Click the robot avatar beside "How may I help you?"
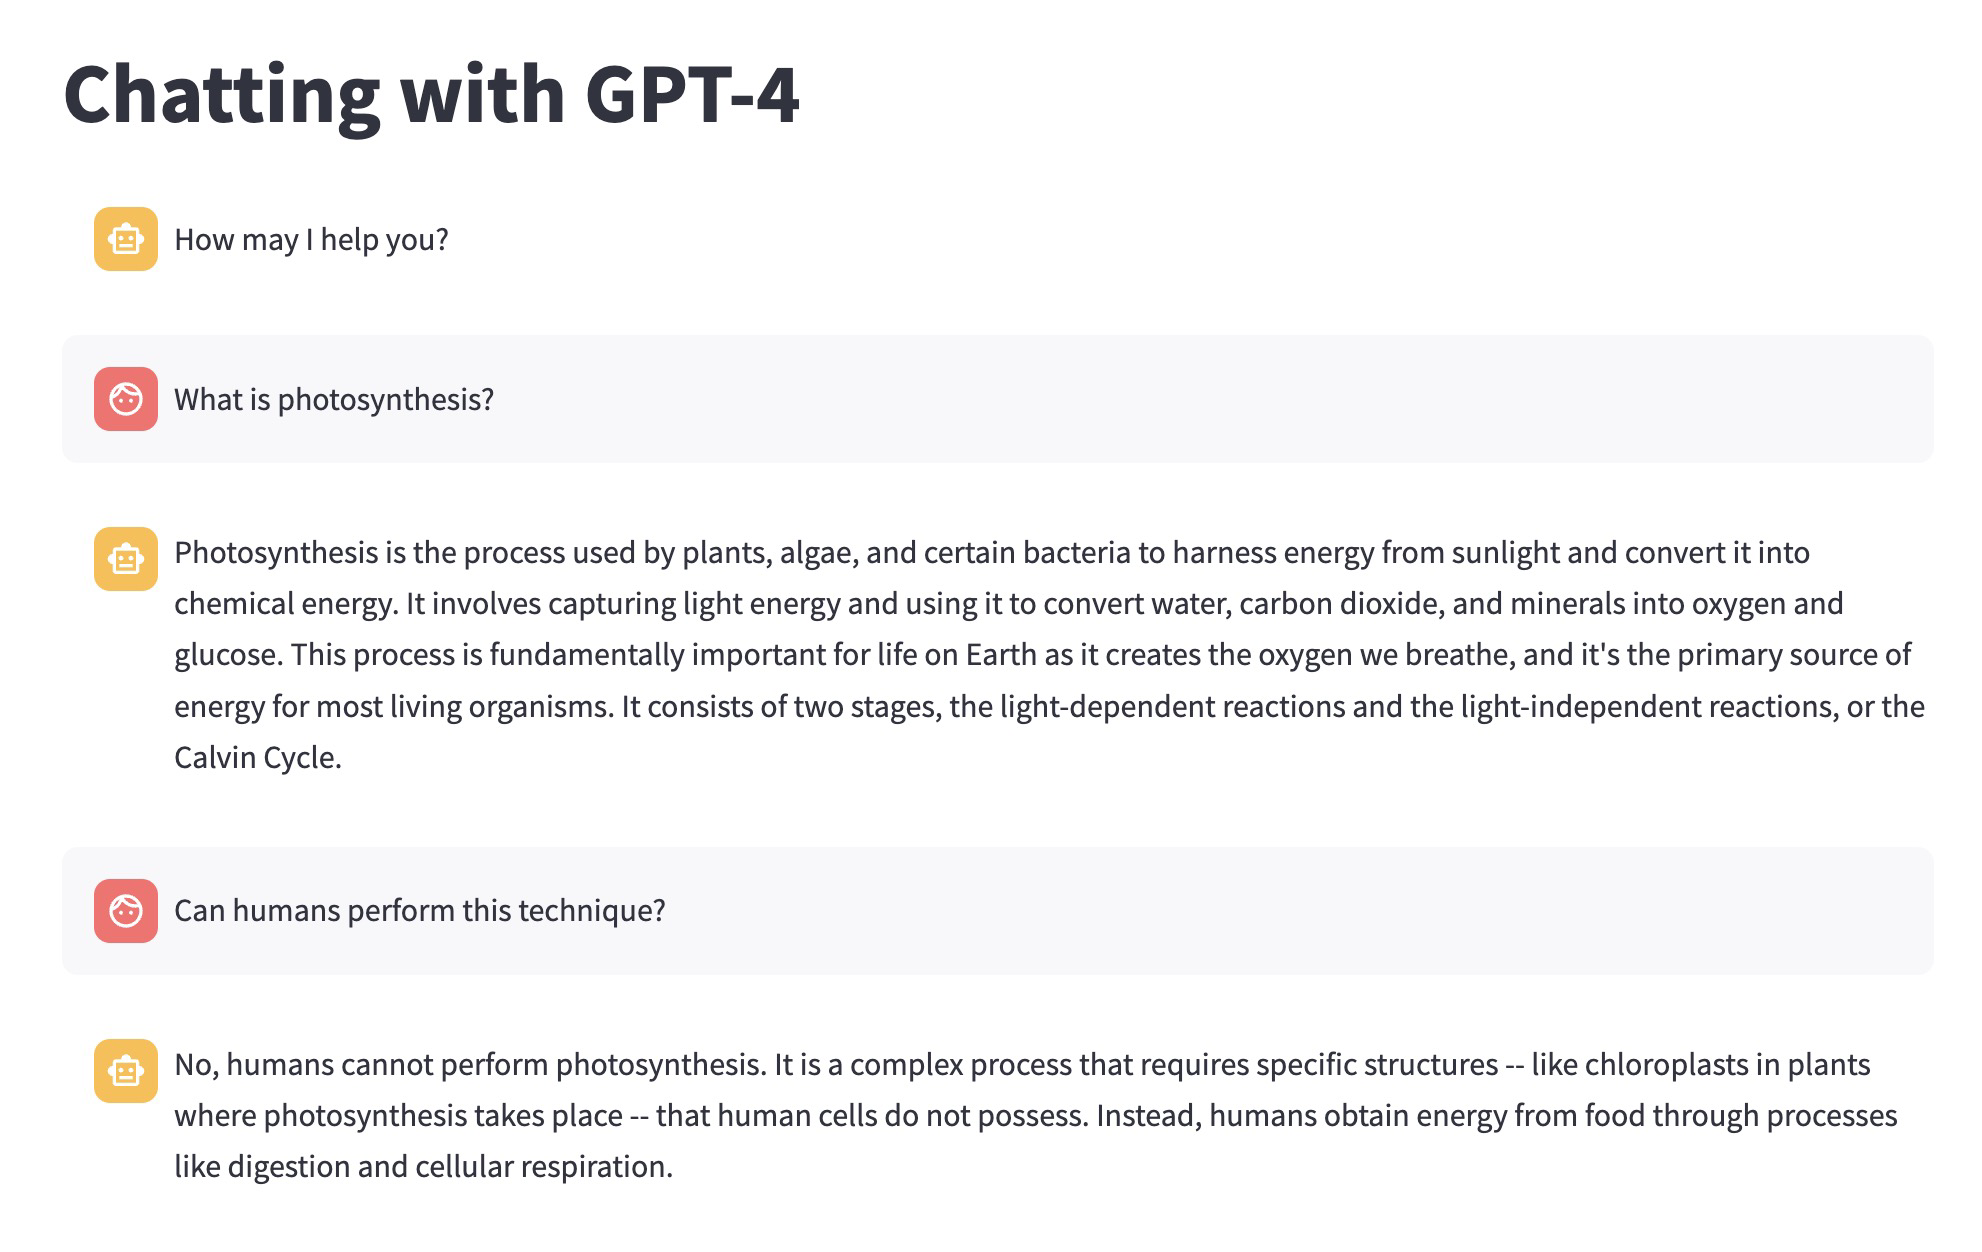 click(126, 239)
